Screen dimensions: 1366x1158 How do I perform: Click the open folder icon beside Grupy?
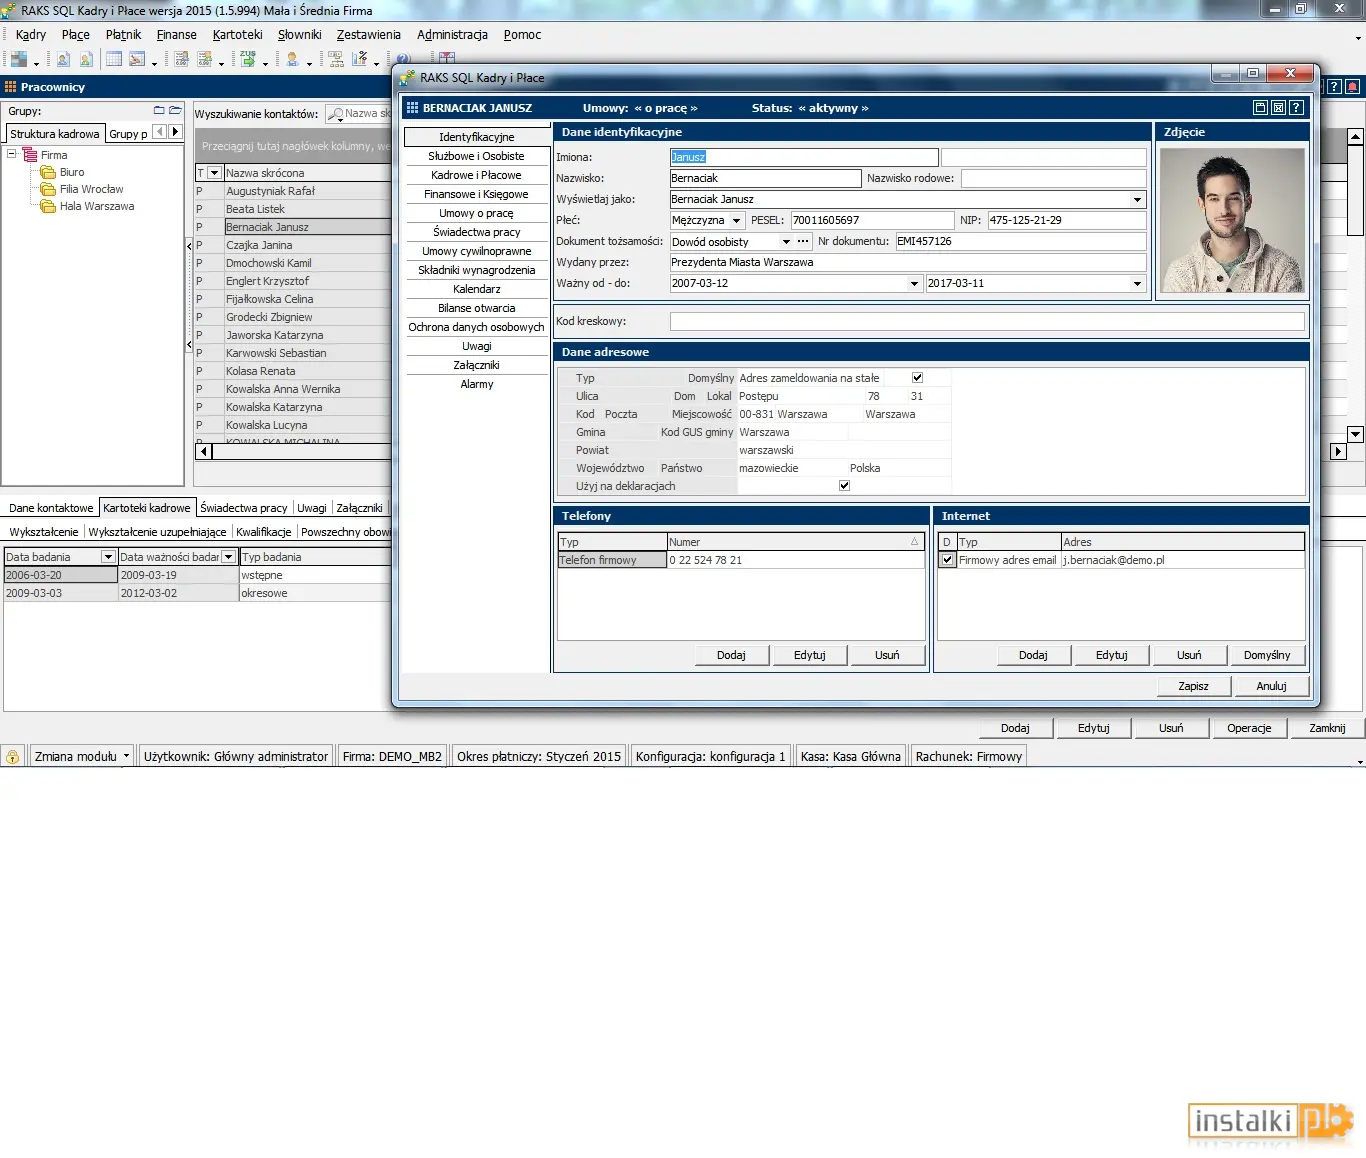175,111
